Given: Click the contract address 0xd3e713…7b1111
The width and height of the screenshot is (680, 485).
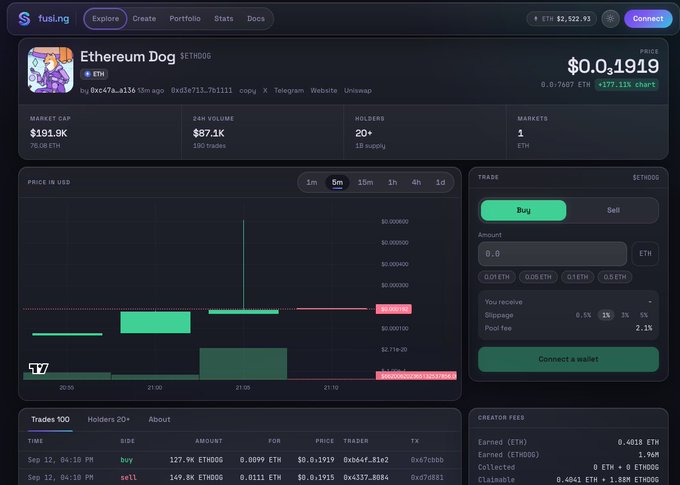Looking at the screenshot, I should (x=201, y=90).
